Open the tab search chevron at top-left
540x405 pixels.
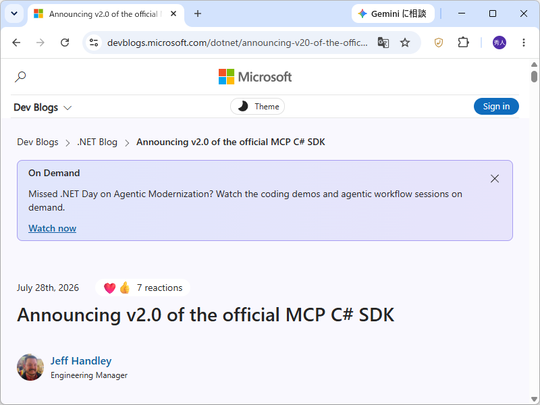pos(14,14)
